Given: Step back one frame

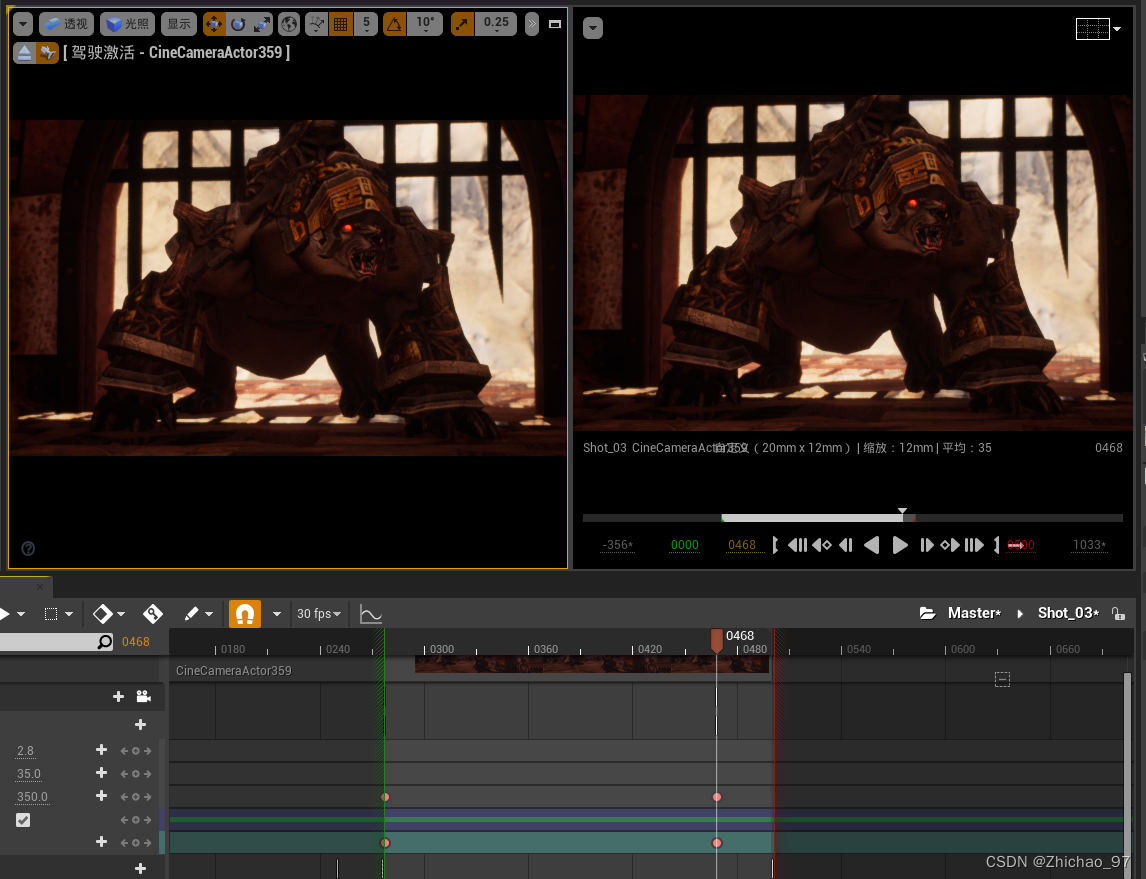Looking at the screenshot, I should pos(846,545).
